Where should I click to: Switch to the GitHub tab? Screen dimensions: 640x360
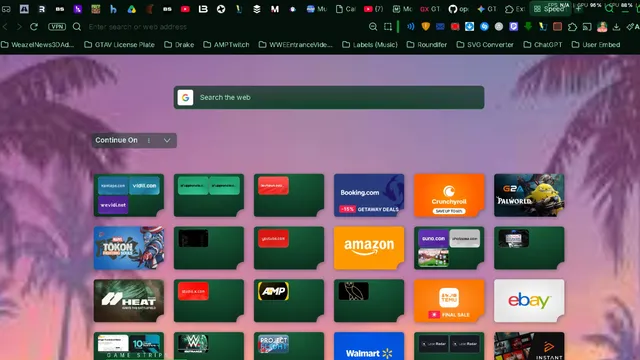pos(458,9)
